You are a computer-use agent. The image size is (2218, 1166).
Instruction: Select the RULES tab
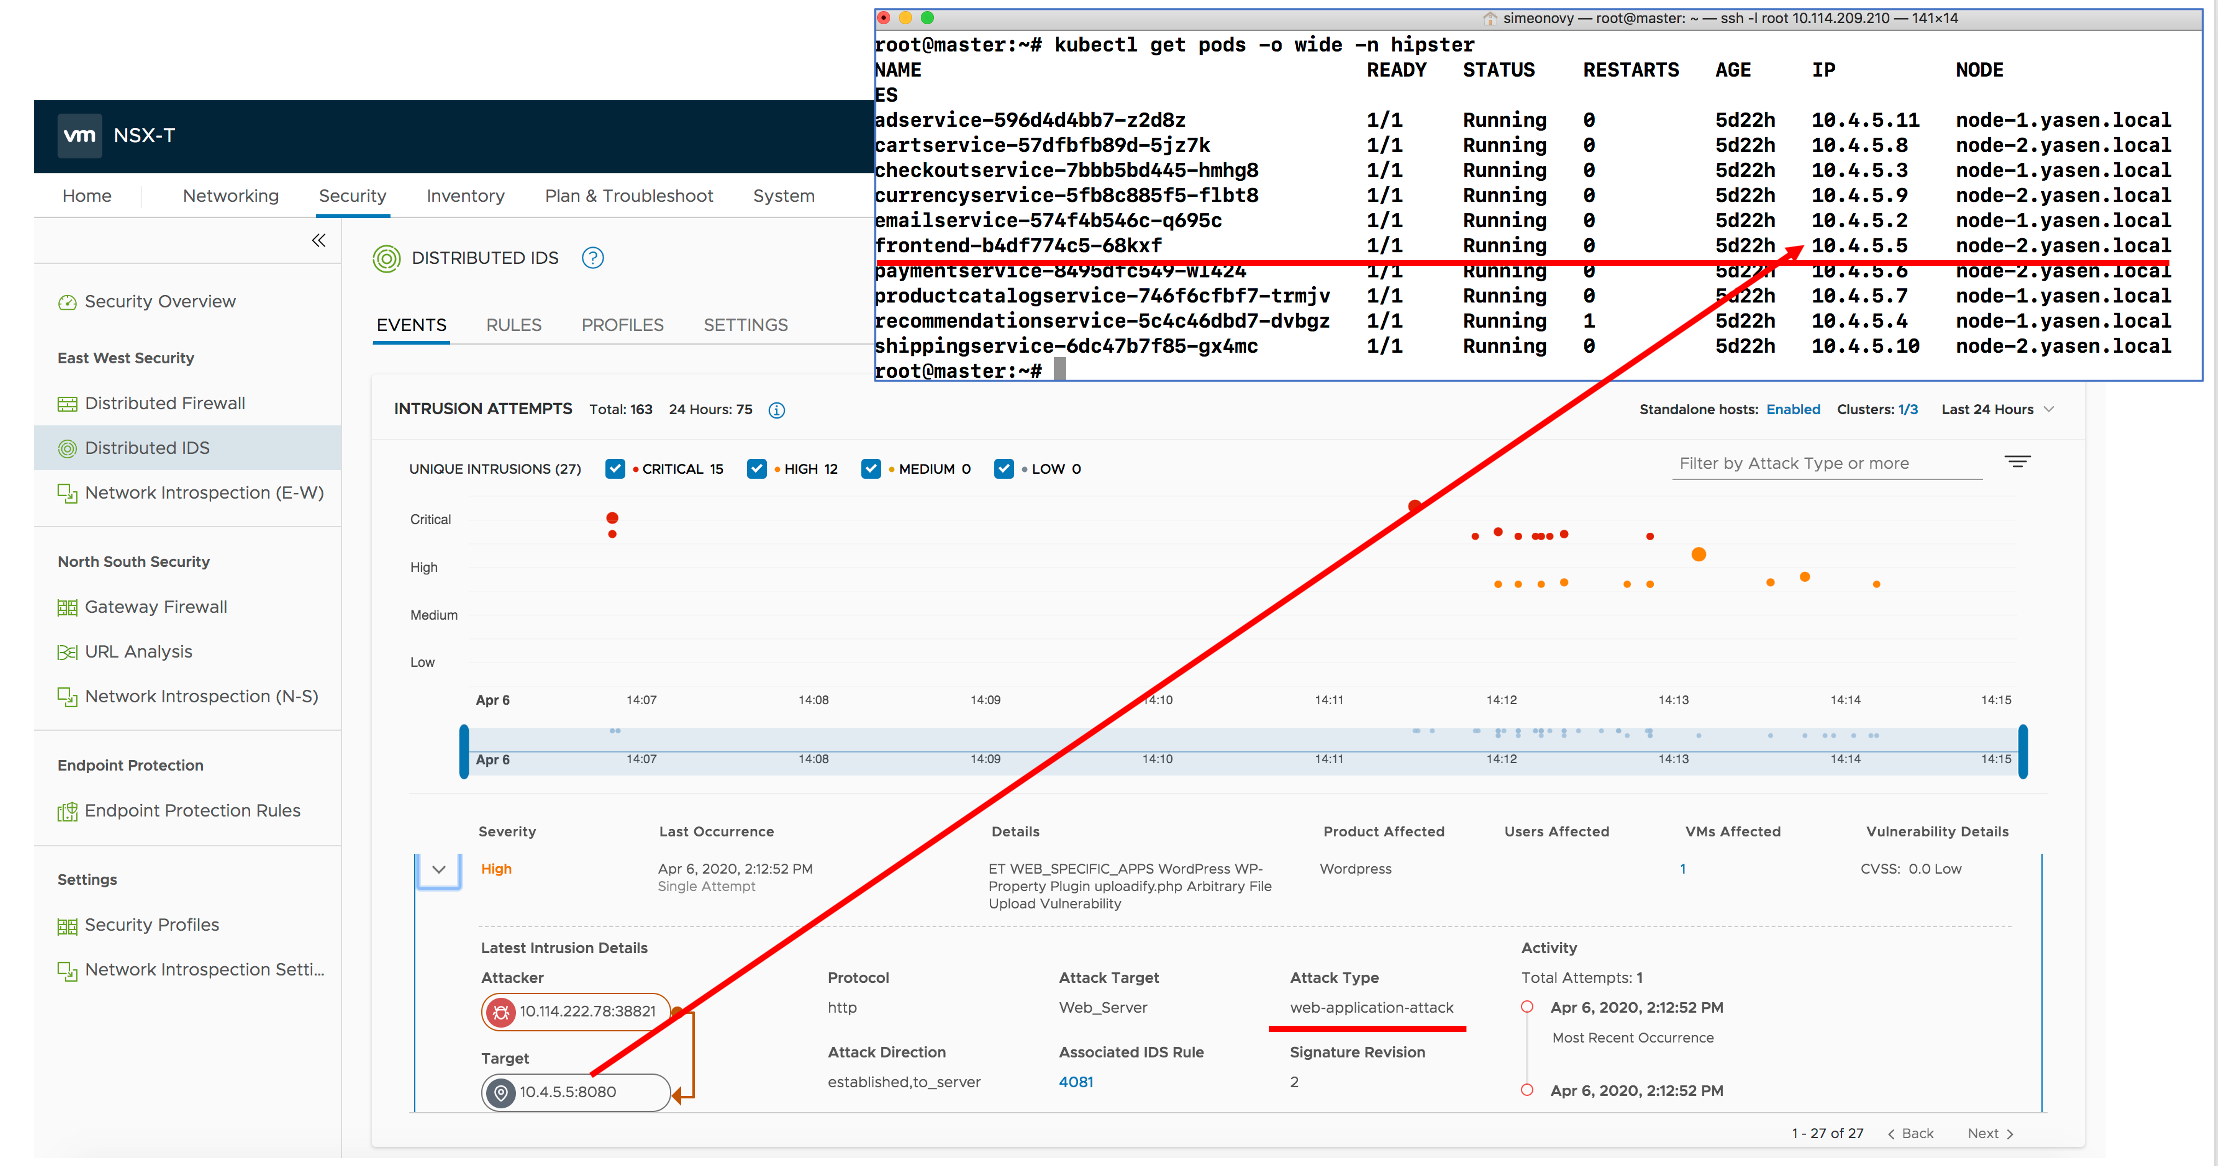pyautogui.click(x=512, y=324)
